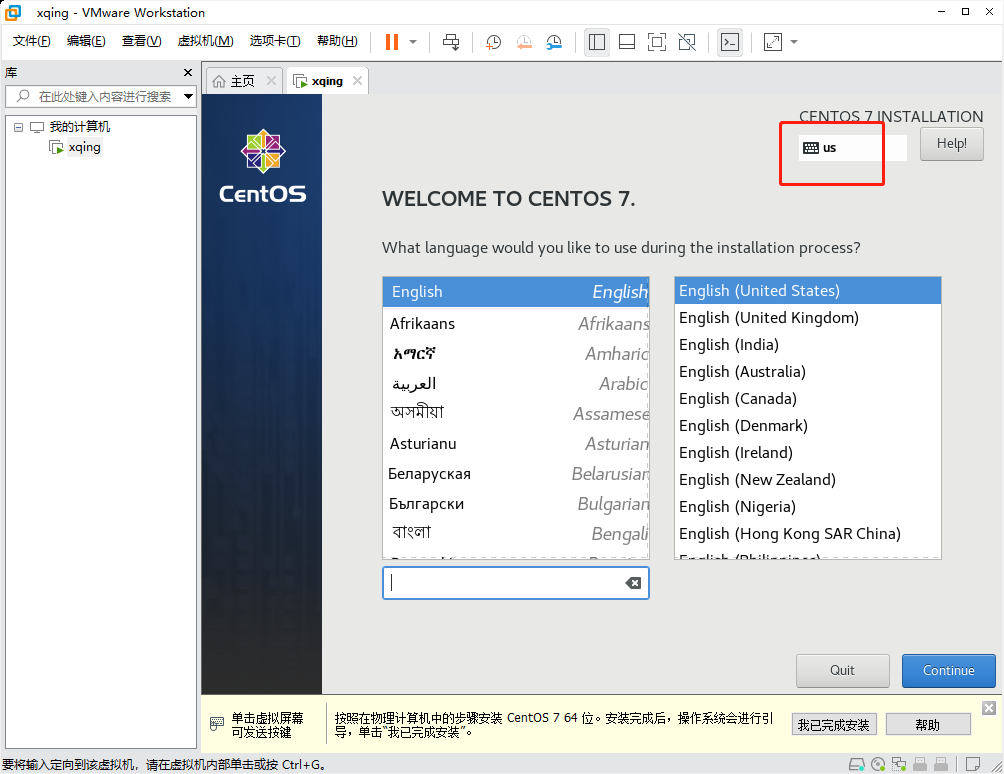Open the 虚拟机(M) menu
Image resolution: width=1004 pixels, height=774 pixels.
pos(205,41)
